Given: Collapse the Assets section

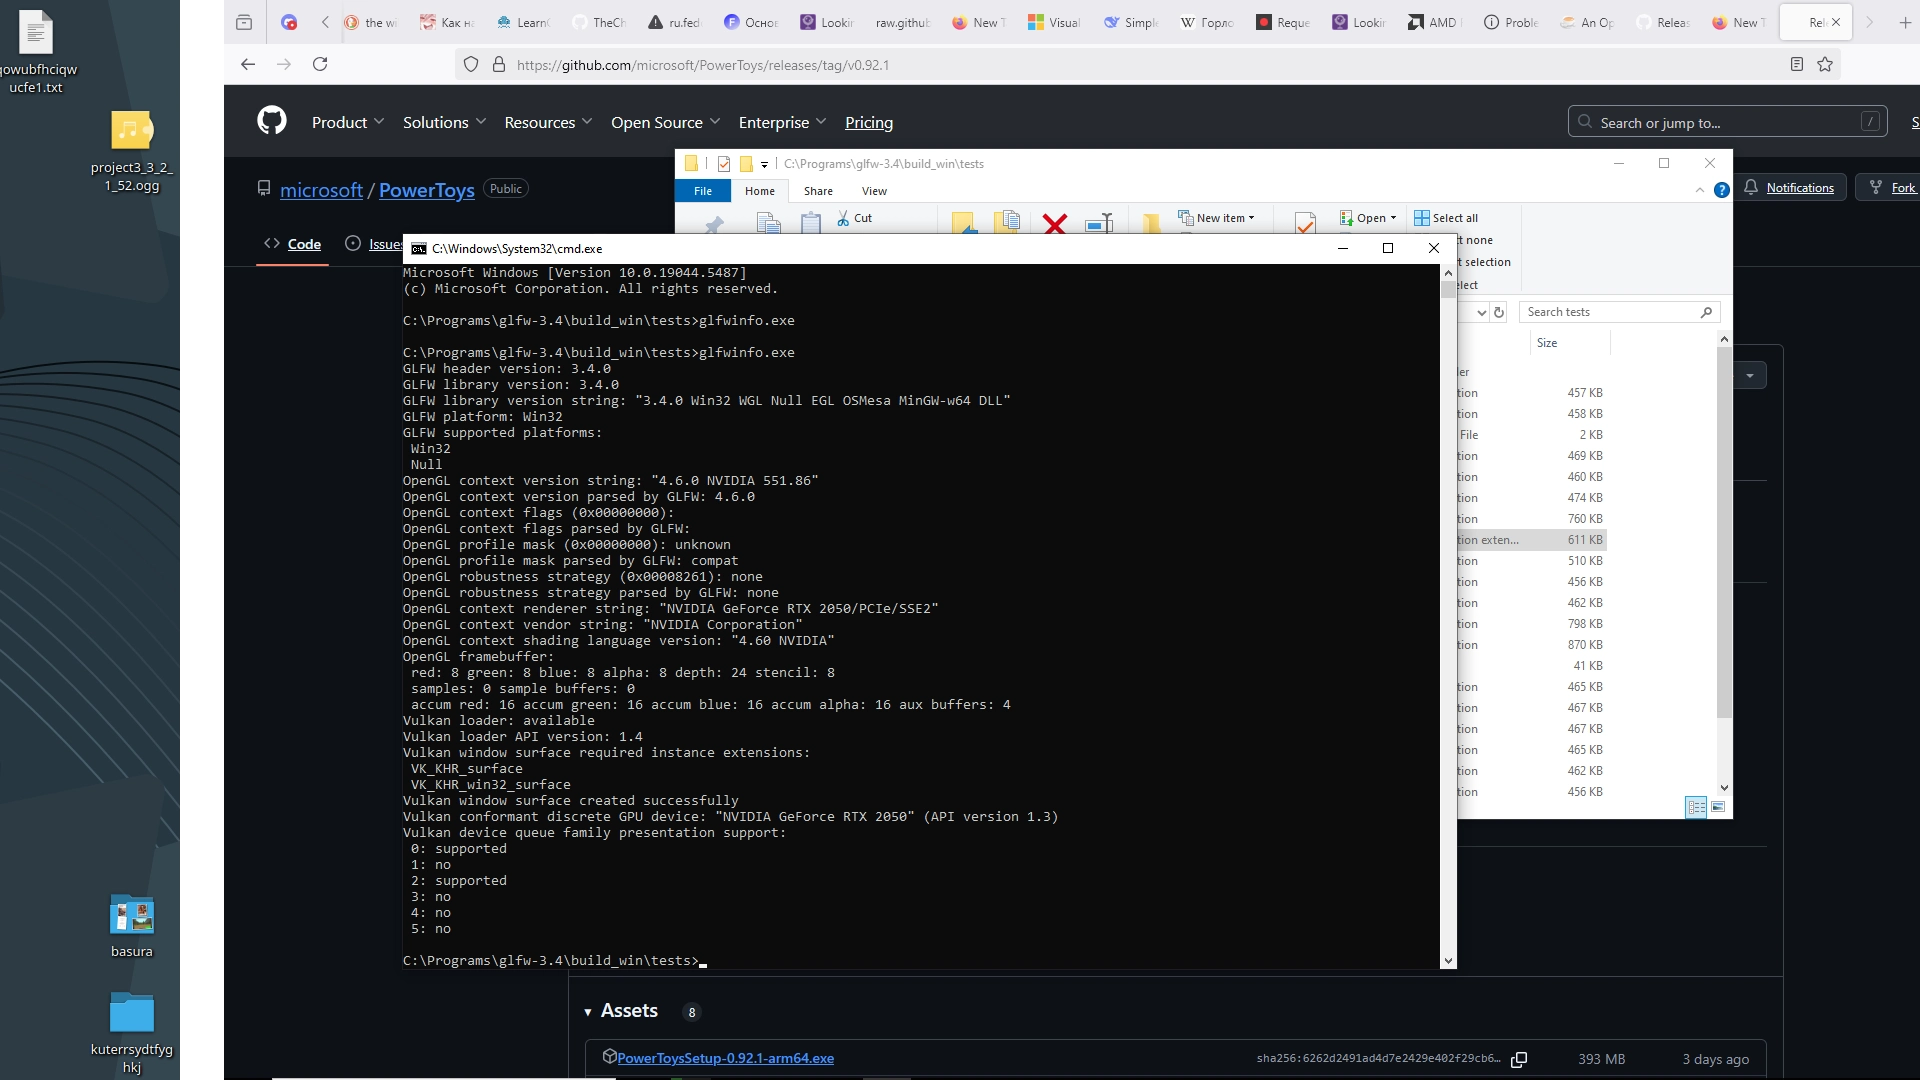Looking at the screenshot, I should coord(588,1012).
